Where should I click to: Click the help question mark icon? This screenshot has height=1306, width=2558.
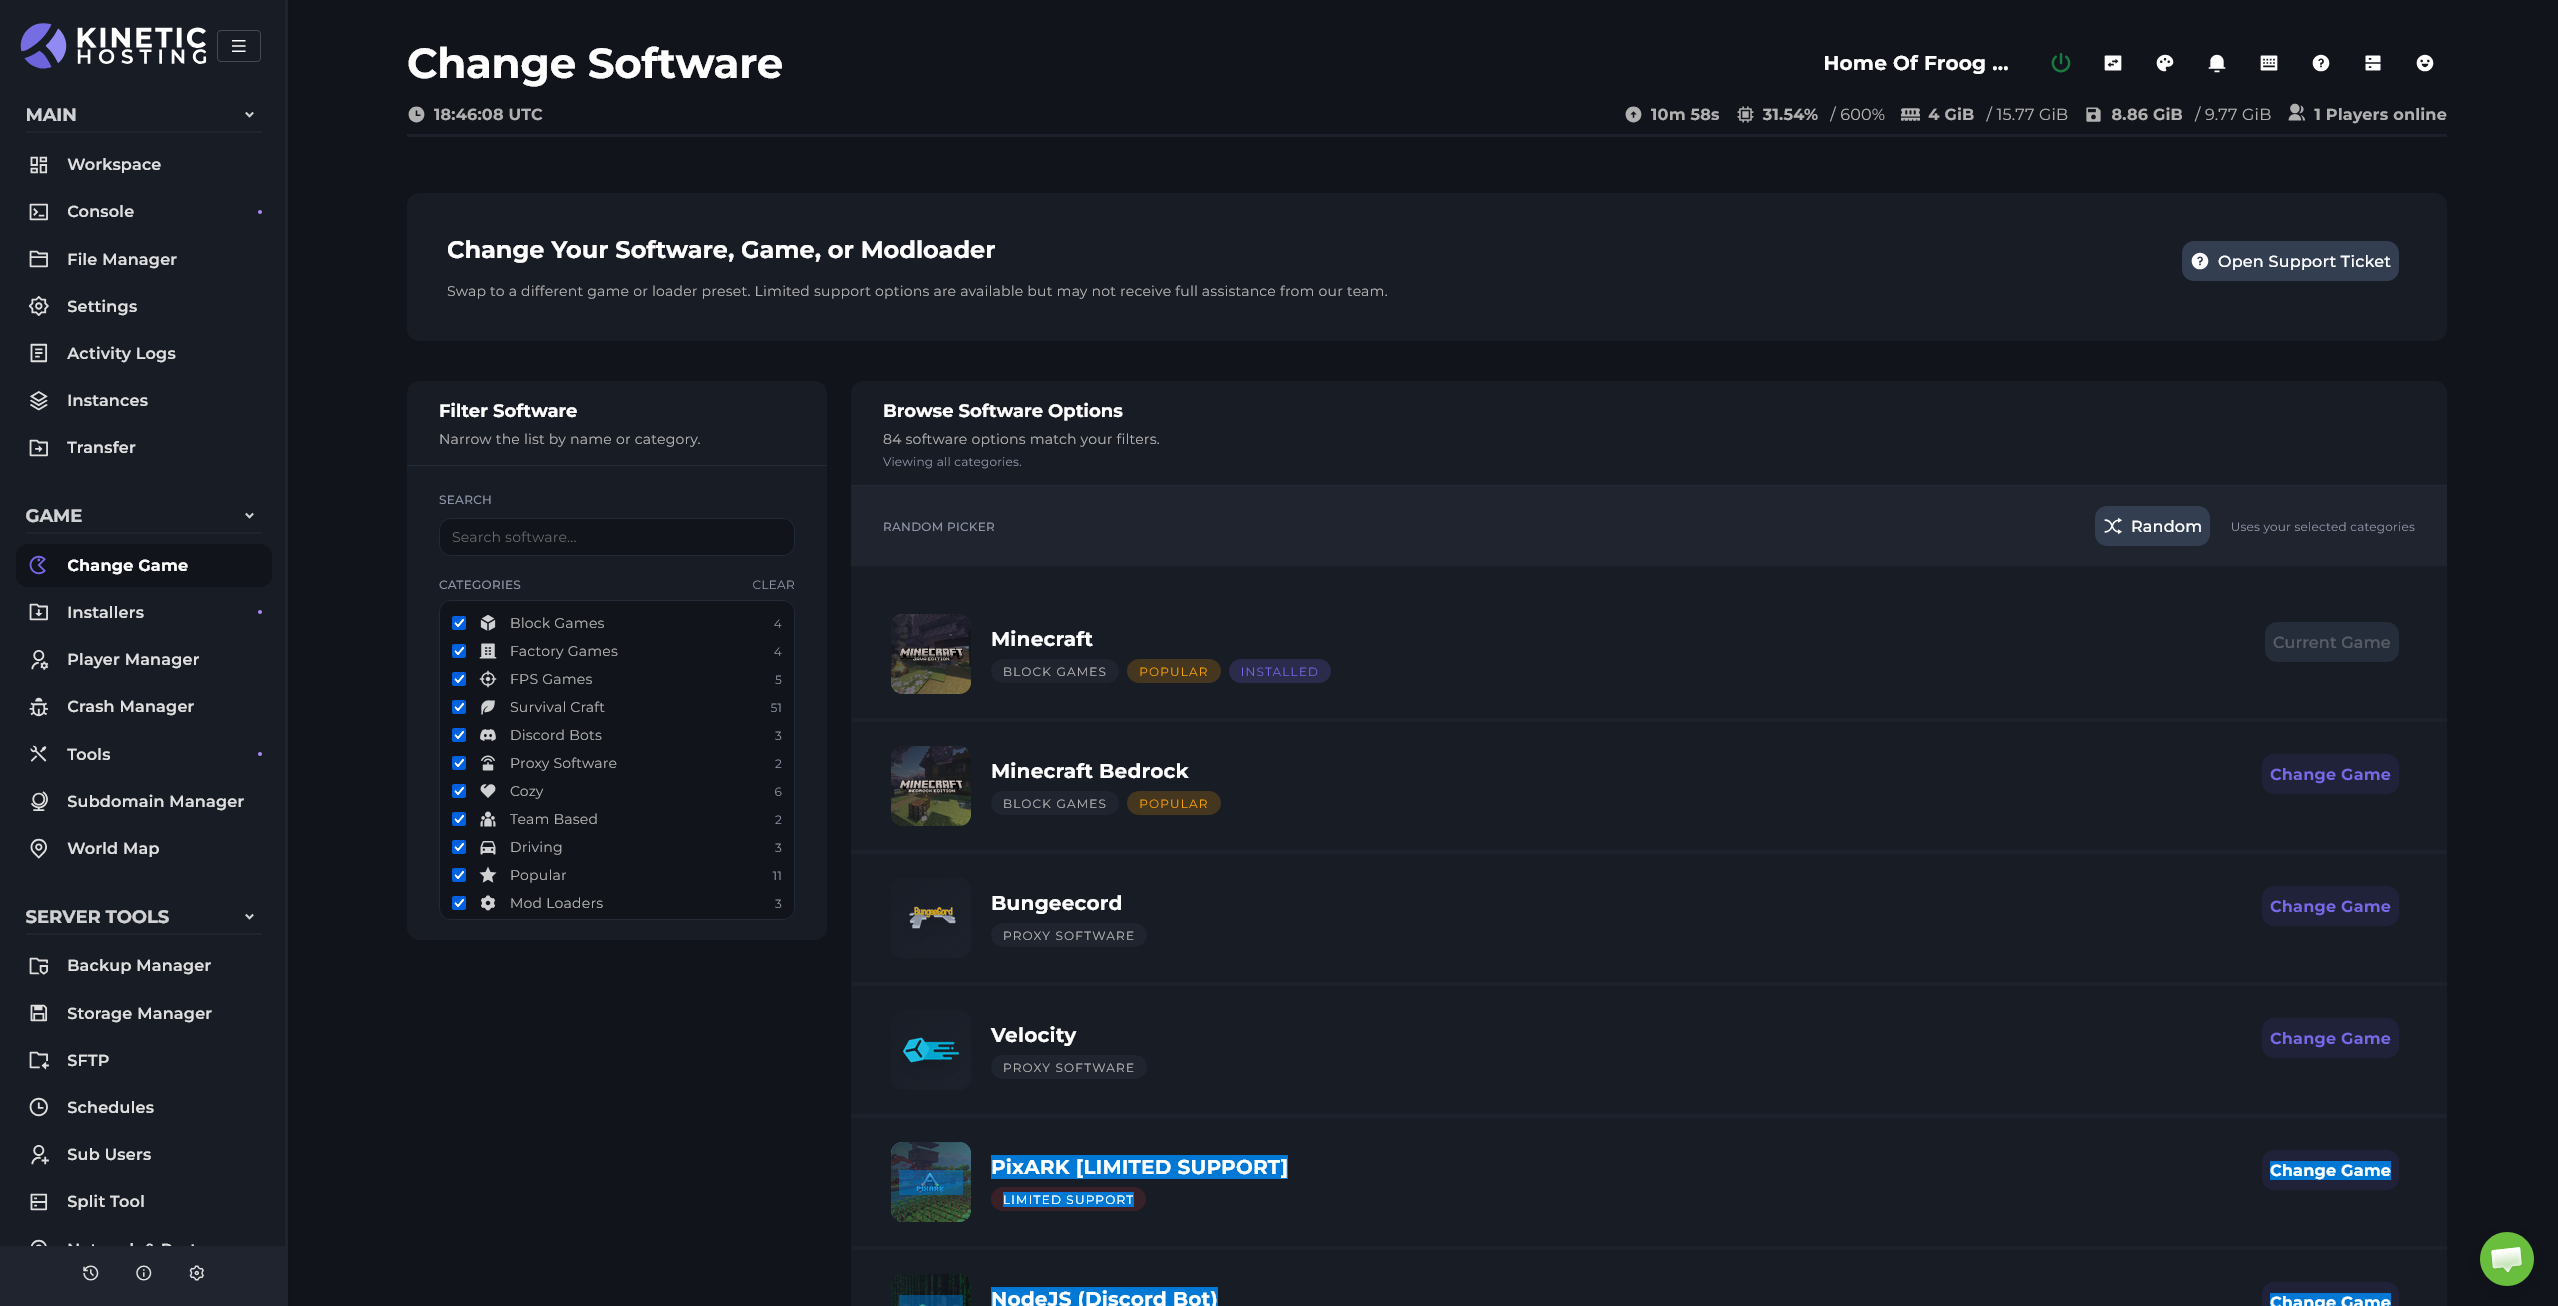coord(2320,63)
